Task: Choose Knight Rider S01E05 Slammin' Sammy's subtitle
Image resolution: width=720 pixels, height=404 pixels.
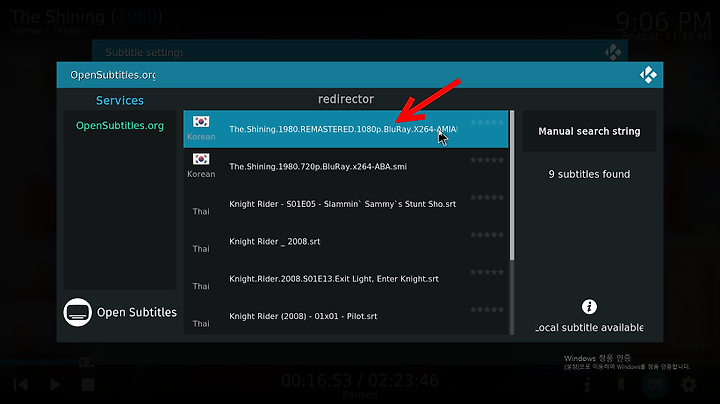Action: (345, 204)
